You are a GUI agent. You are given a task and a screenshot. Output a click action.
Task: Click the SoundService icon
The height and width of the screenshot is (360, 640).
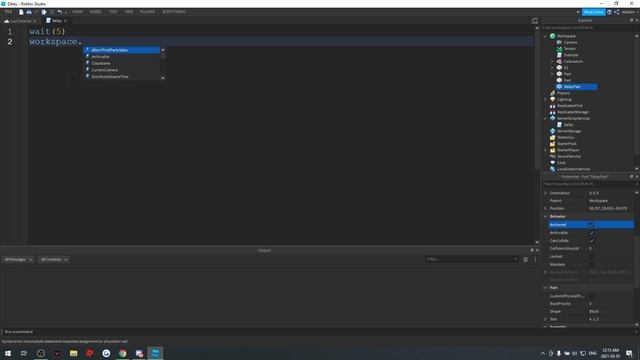click(553, 156)
